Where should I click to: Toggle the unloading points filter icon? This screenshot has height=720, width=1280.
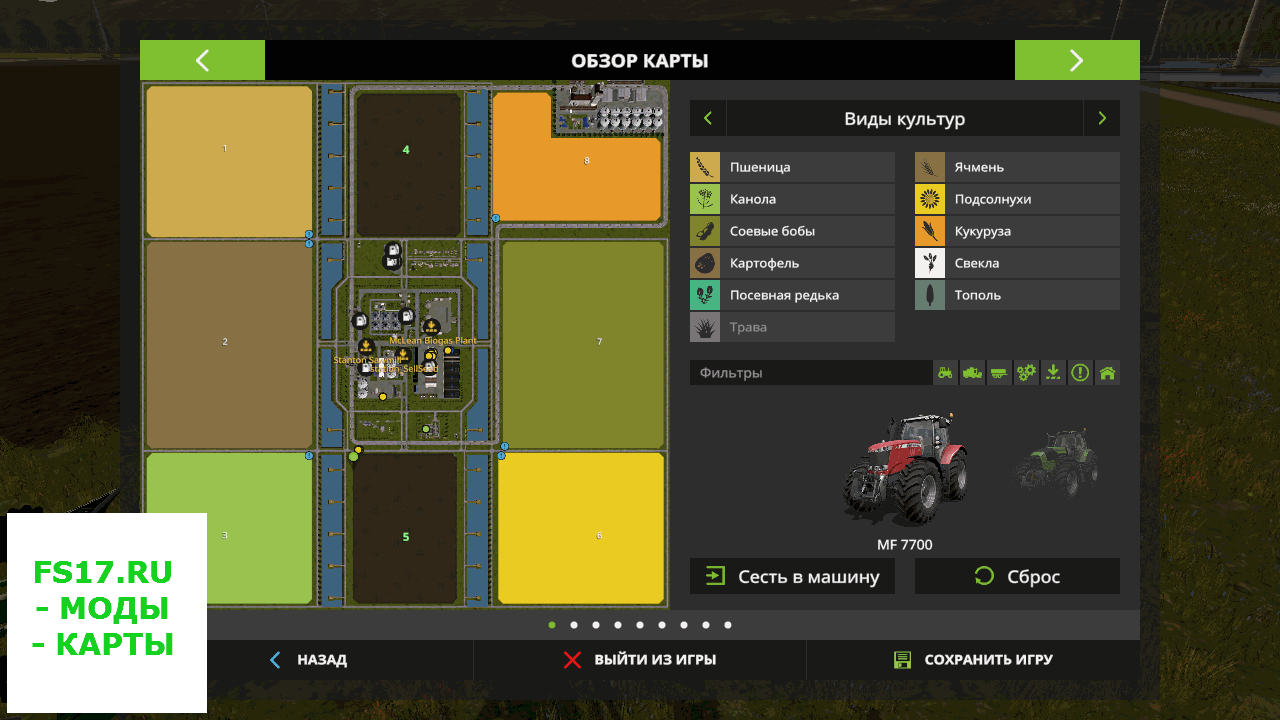tap(1053, 373)
